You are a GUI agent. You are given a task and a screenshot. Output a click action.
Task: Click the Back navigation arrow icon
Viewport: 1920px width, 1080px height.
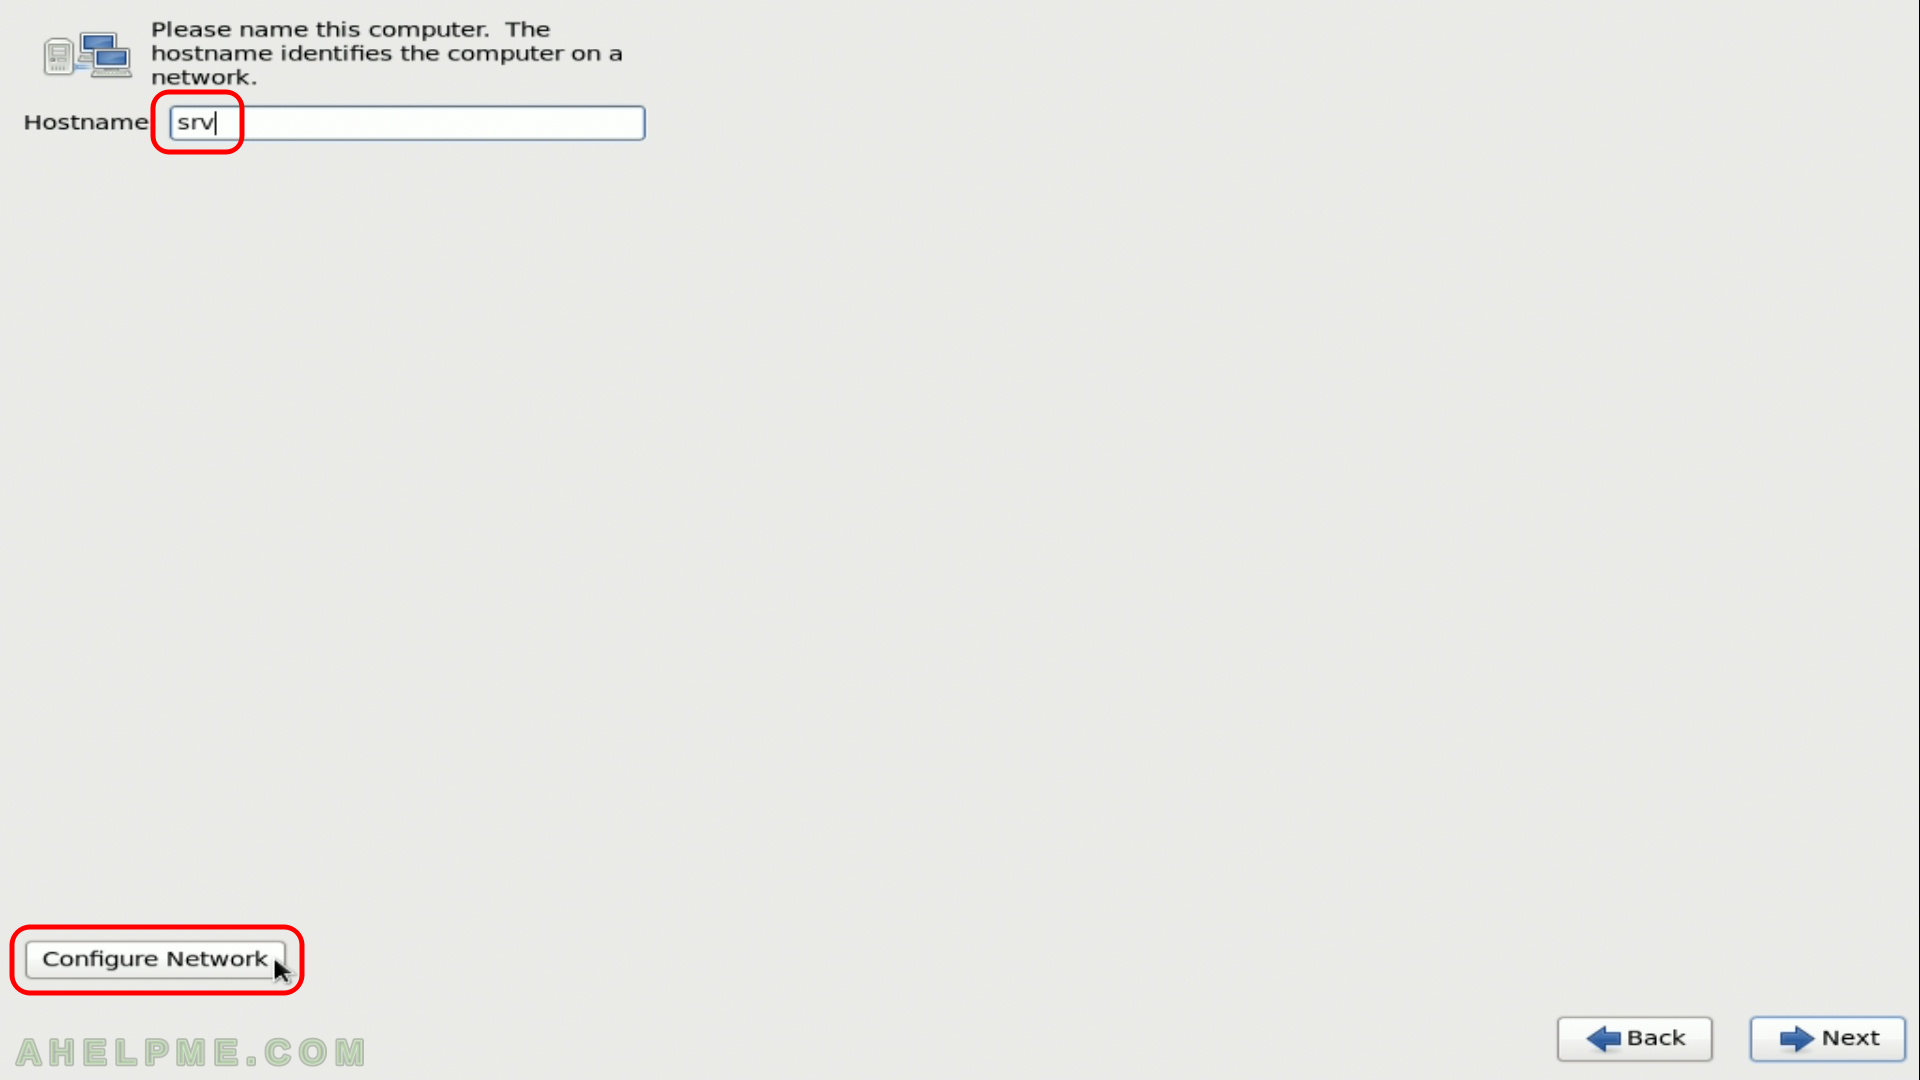click(1605, 1038)
